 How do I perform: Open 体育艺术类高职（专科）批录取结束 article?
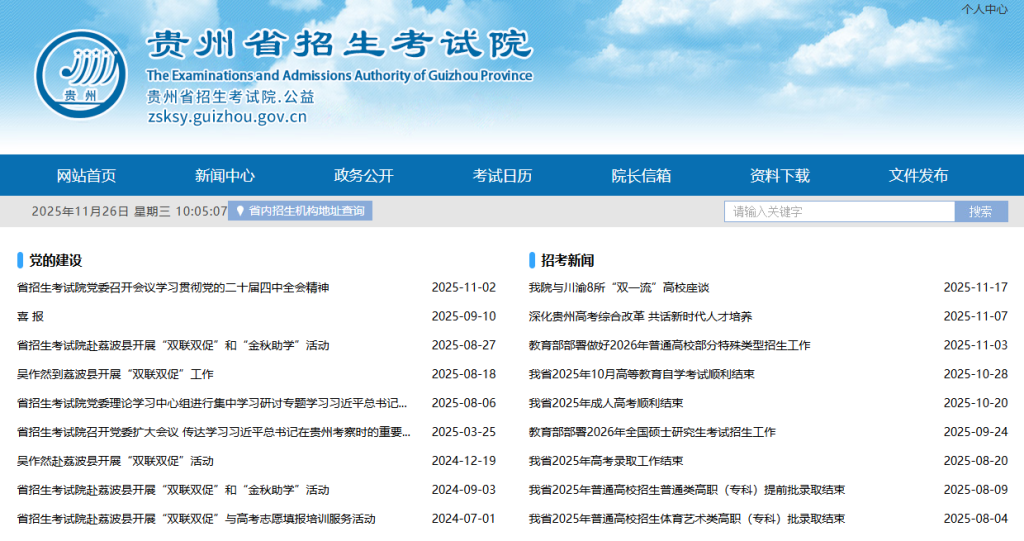(x=687, y=519)
